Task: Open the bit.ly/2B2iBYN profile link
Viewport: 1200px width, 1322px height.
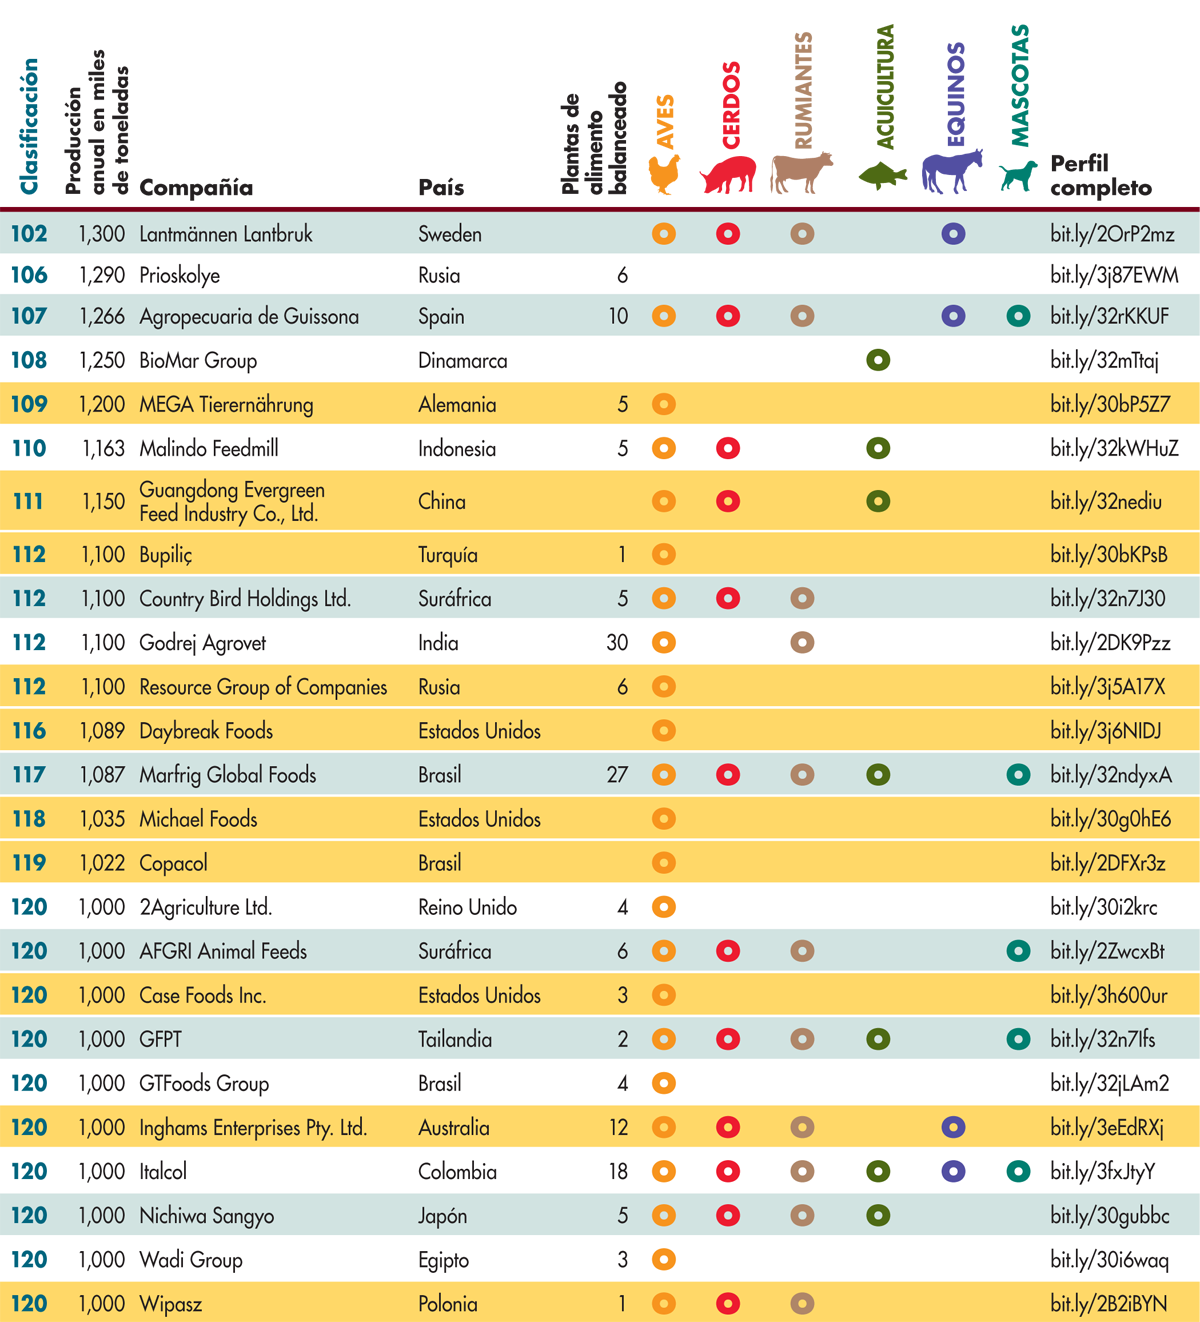Action: pos(1109,1304)
